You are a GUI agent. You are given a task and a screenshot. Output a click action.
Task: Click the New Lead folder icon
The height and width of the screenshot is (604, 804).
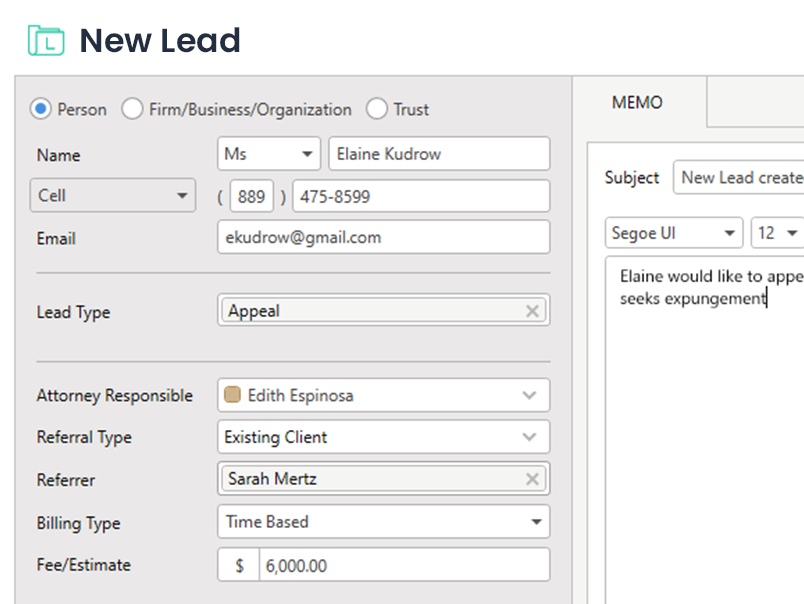coord(46,41)
